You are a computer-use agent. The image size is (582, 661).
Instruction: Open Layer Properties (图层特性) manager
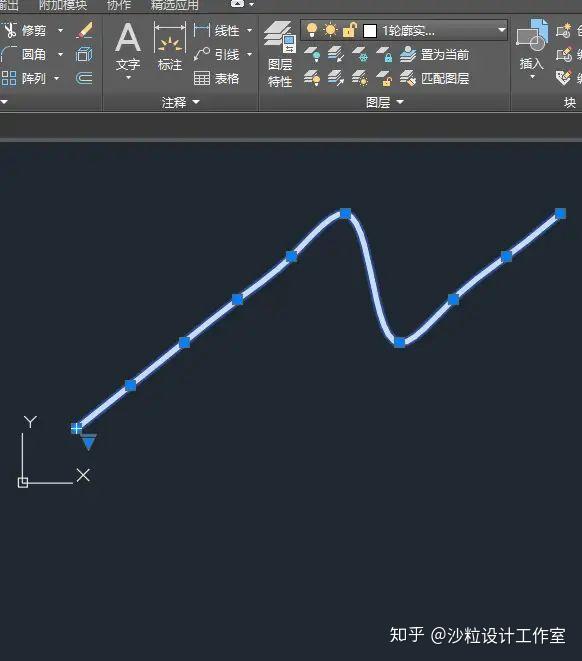[x=280, y=54]
